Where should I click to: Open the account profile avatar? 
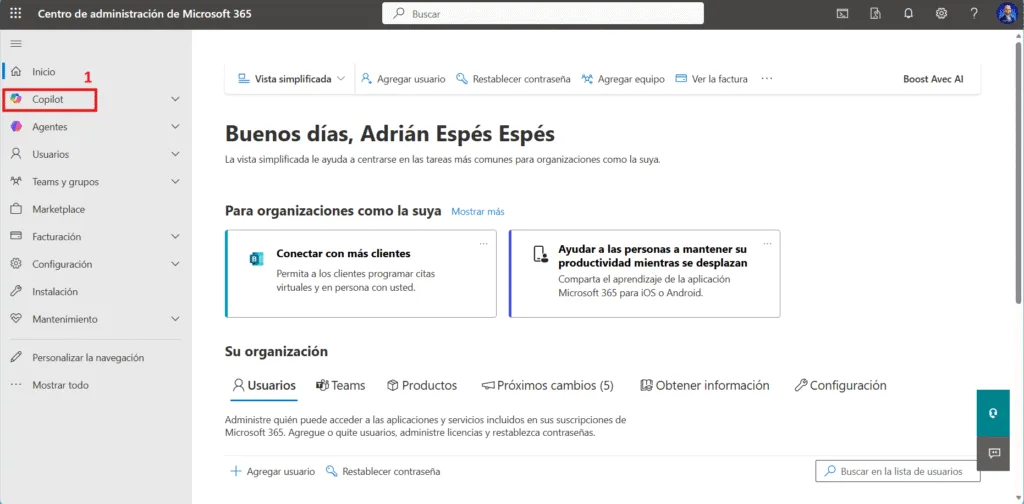(x=1007, y=14)
